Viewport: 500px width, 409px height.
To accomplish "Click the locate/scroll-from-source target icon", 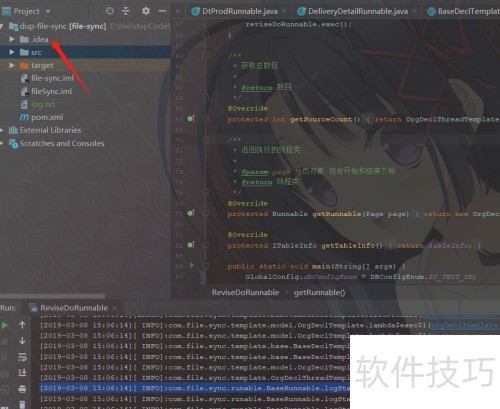I will click(110, 11).
